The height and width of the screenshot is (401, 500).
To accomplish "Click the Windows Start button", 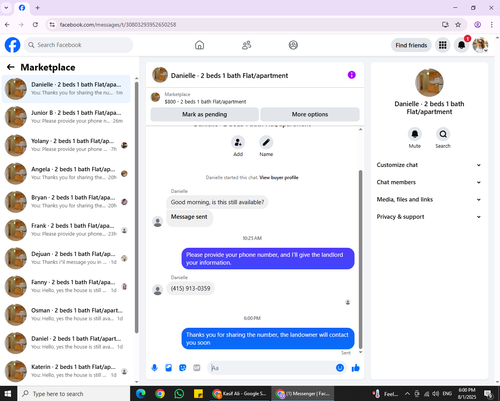I will (x=7, y=394).
